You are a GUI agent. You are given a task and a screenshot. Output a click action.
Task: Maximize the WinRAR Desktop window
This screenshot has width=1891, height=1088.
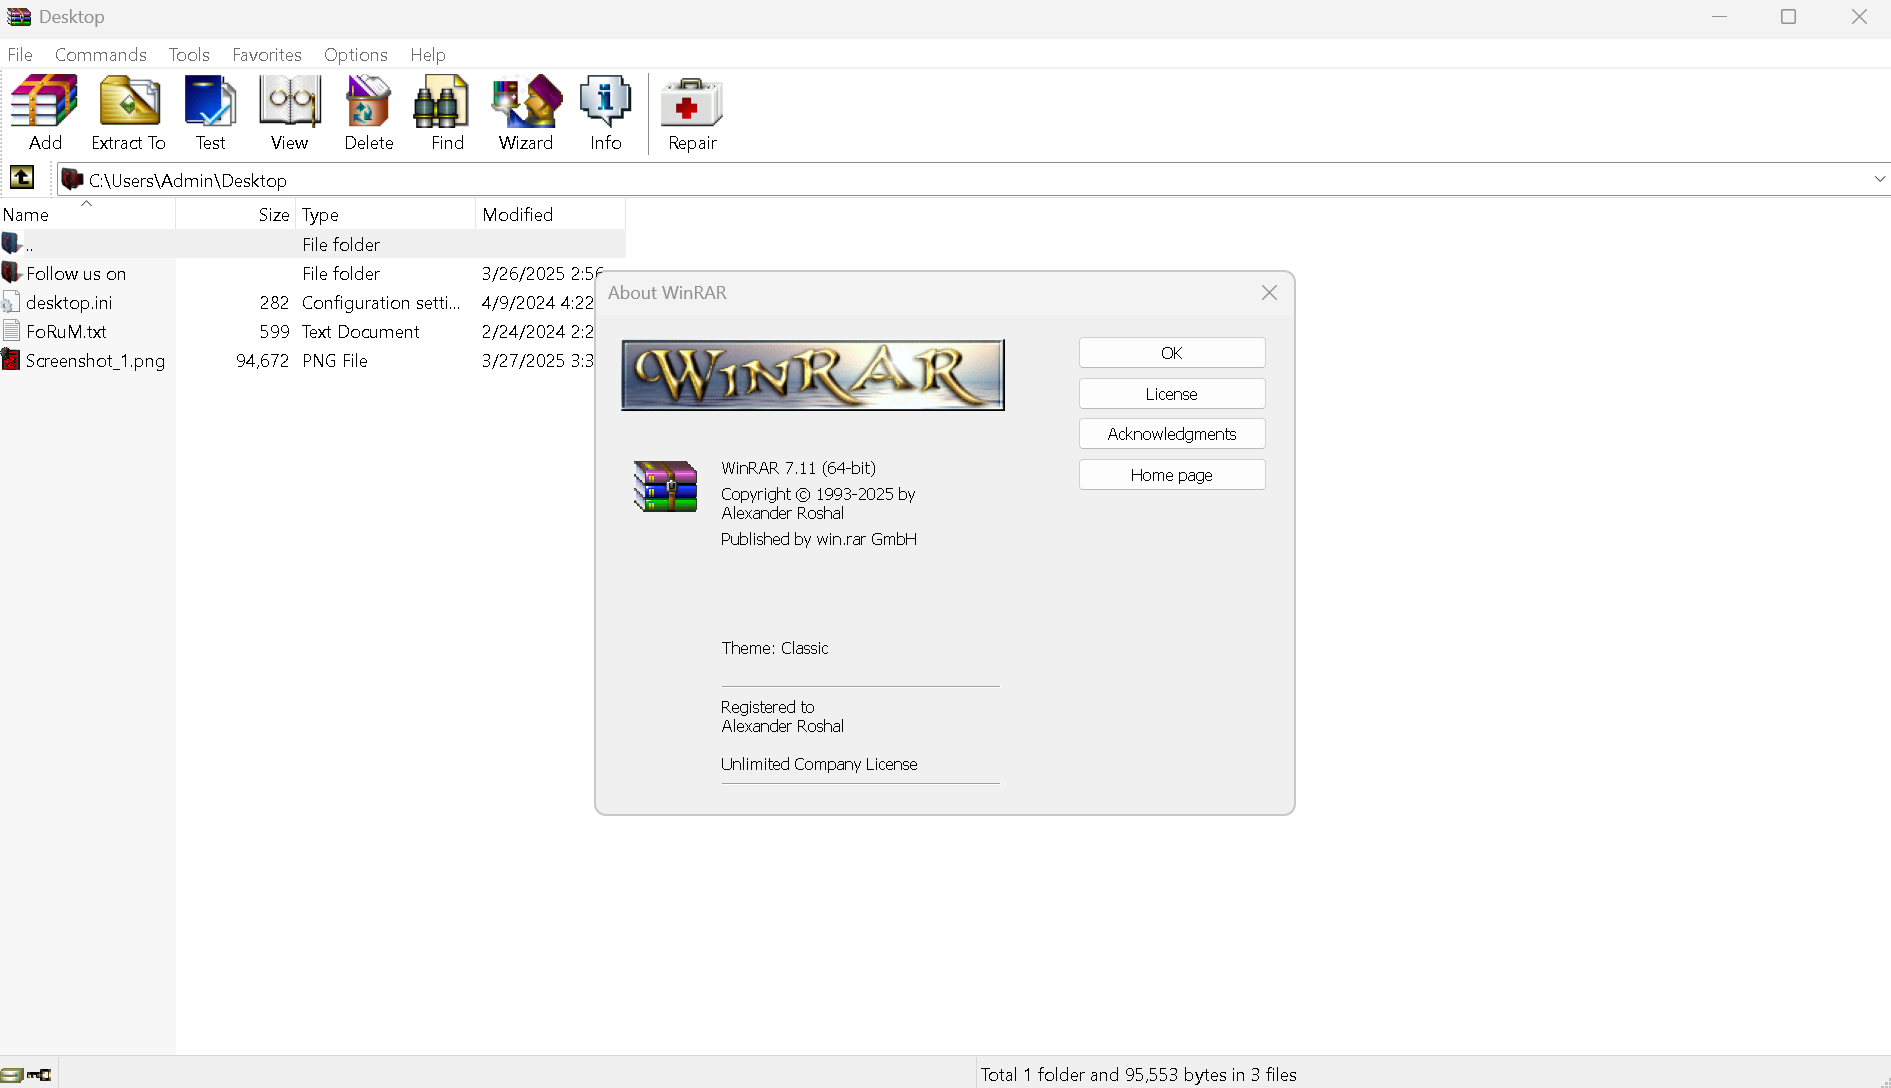click(x=1789, y=17)
